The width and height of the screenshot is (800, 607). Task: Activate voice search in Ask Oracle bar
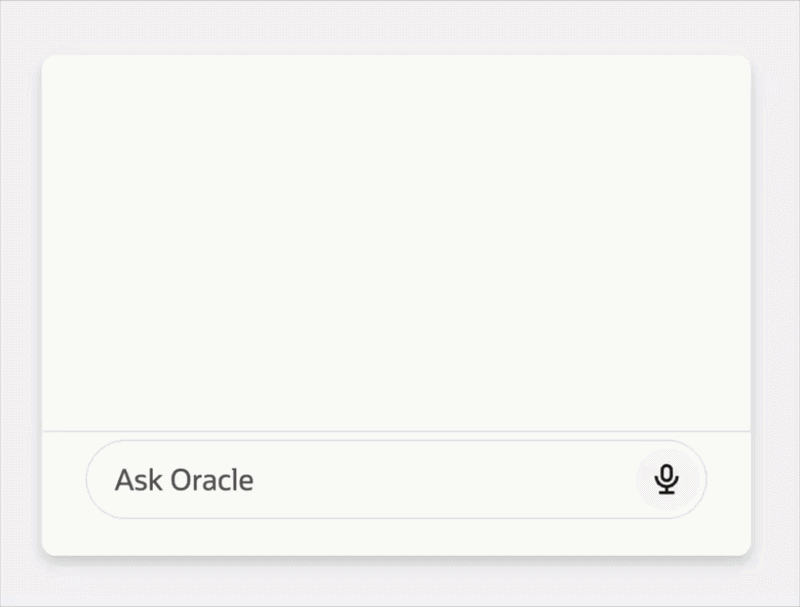(667, 480)
